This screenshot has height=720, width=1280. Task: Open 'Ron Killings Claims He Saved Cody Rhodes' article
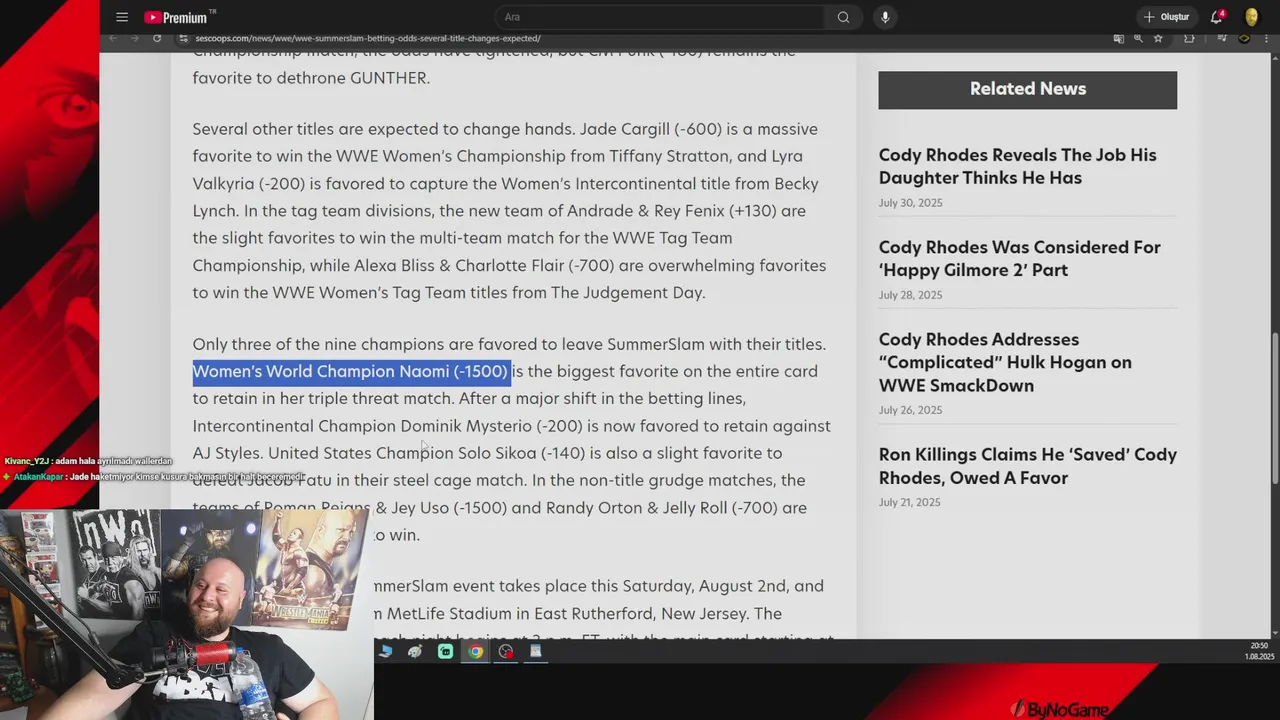click(1027, 466)
